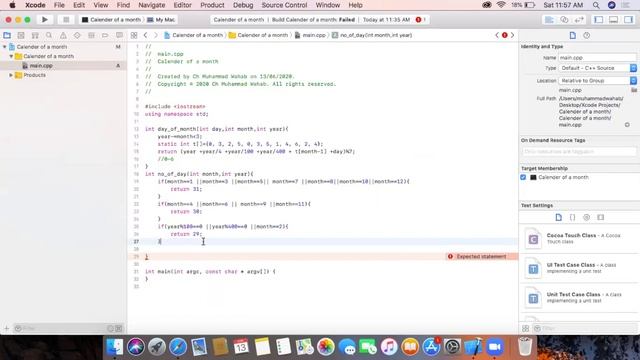
Task: Collapse the Calender of a month yellow folder
Action: (11, 56)
